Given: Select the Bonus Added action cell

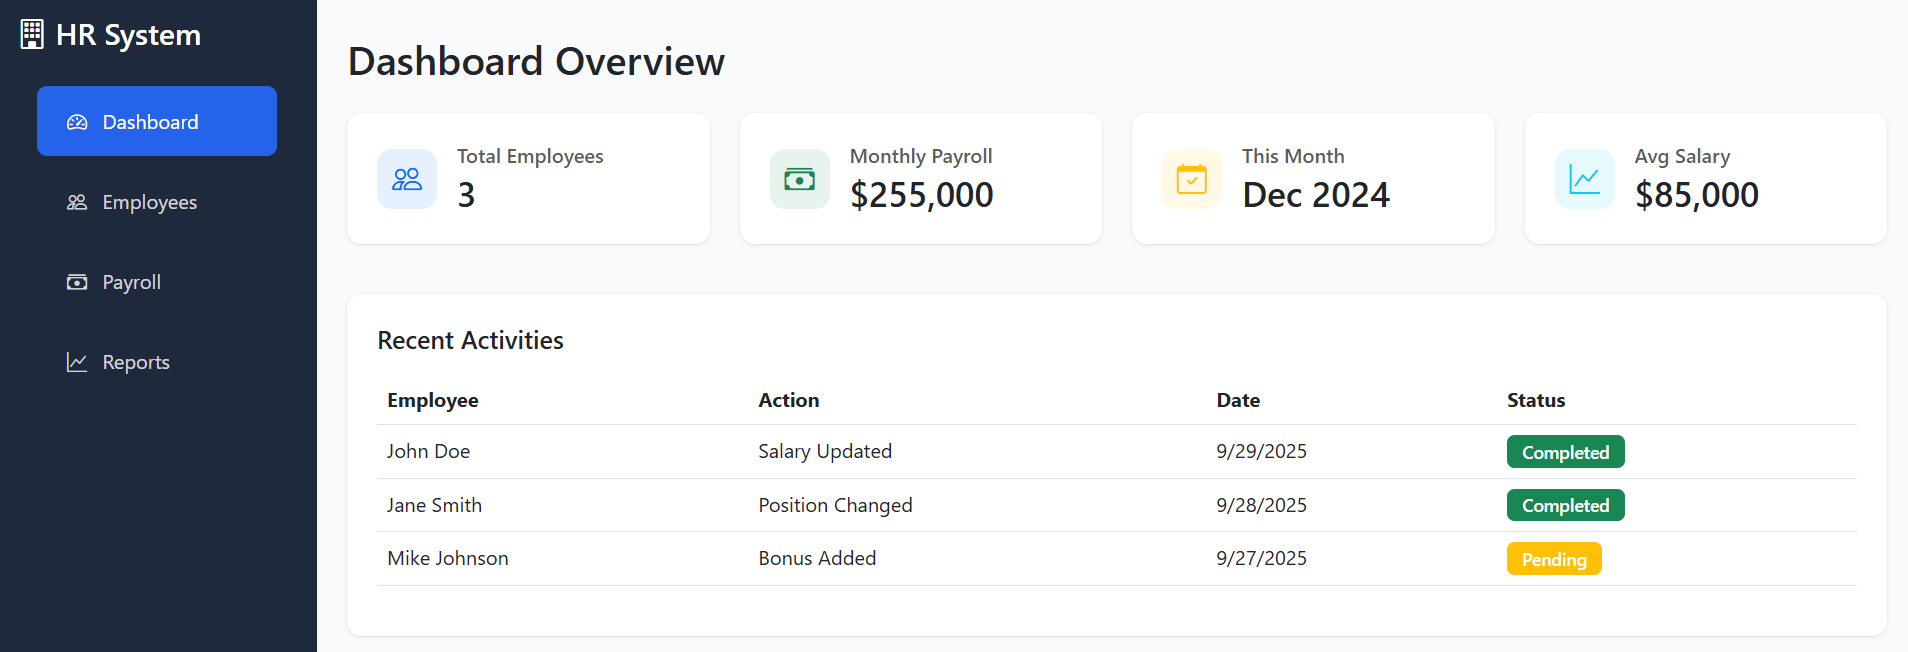Looking at the screenshot, I should tap(817, 558).
